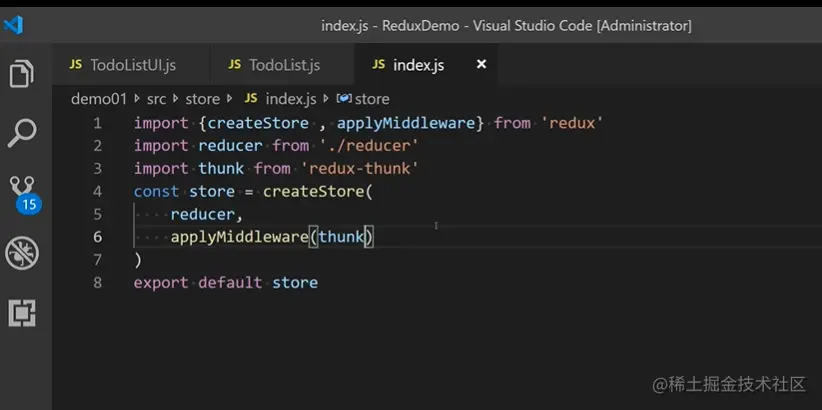Expand the src breadcrumb folder
Image resolution: width=822 pixels, height=410 pixels.
tap(156, 99)
